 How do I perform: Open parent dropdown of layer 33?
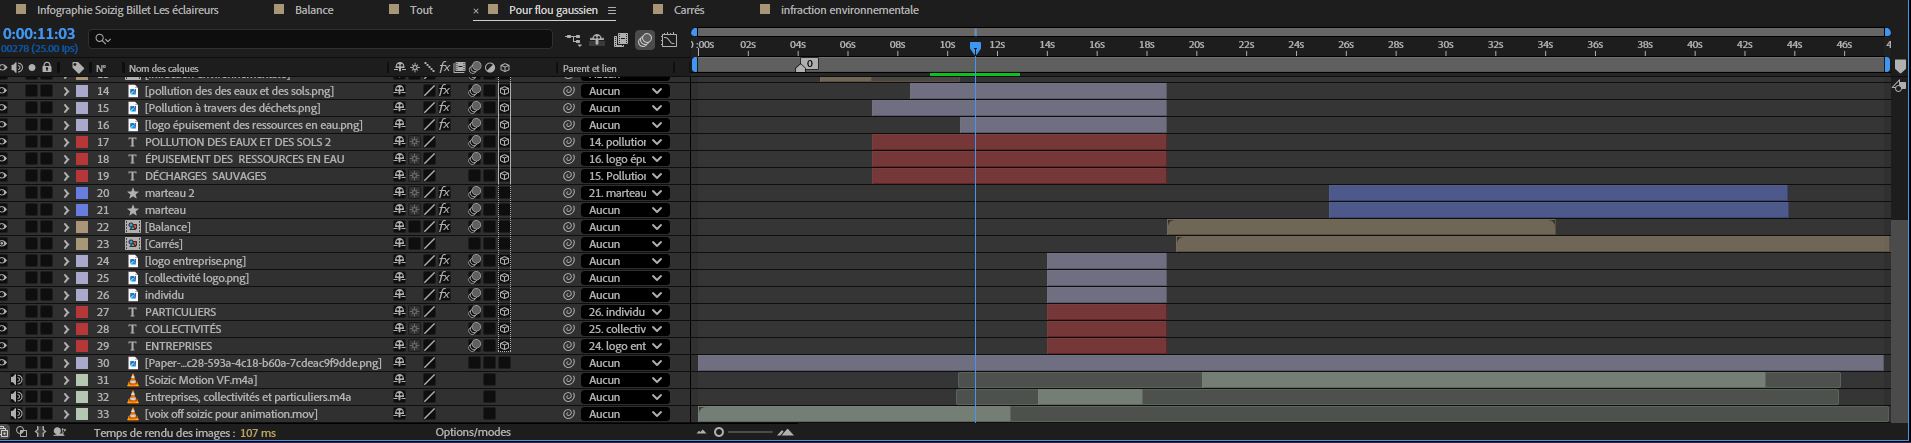coord(625,414)
